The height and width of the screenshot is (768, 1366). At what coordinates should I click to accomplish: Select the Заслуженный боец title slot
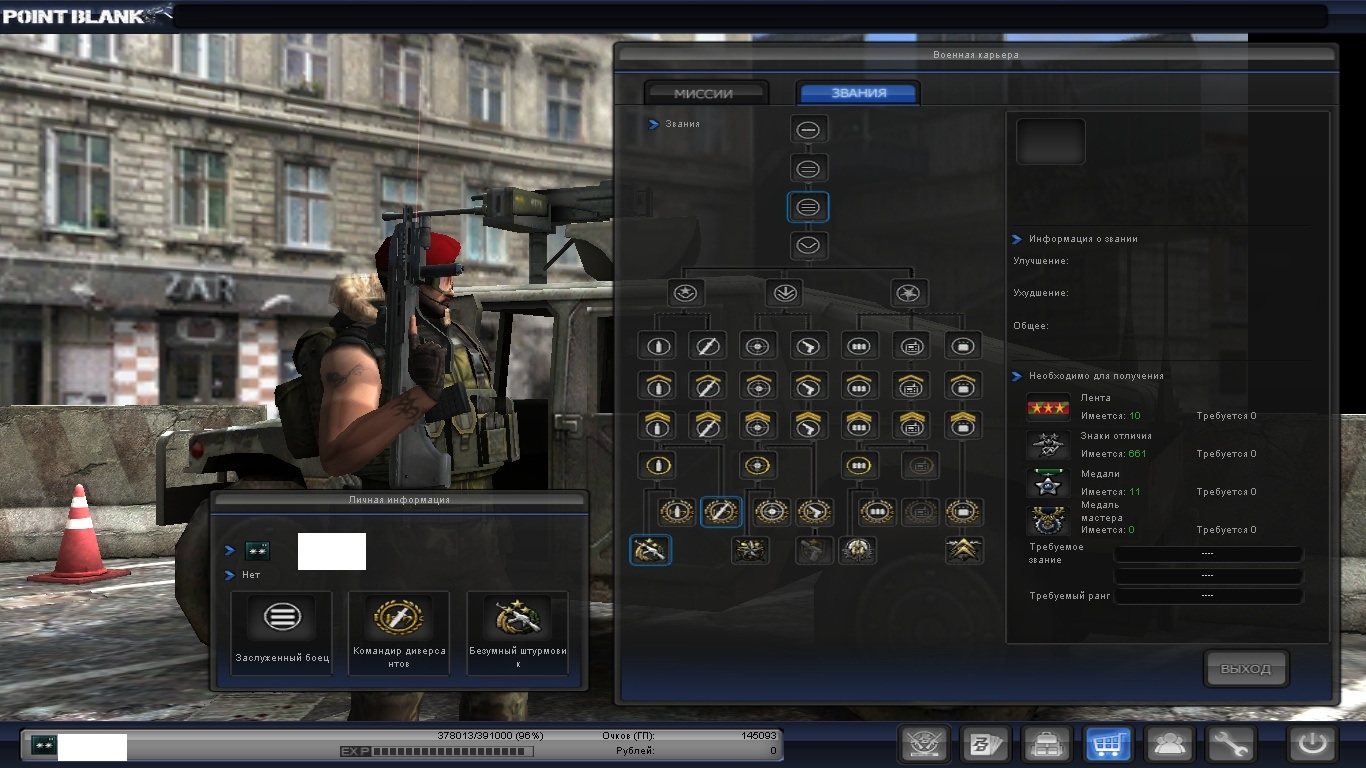[x=282, y=633]
